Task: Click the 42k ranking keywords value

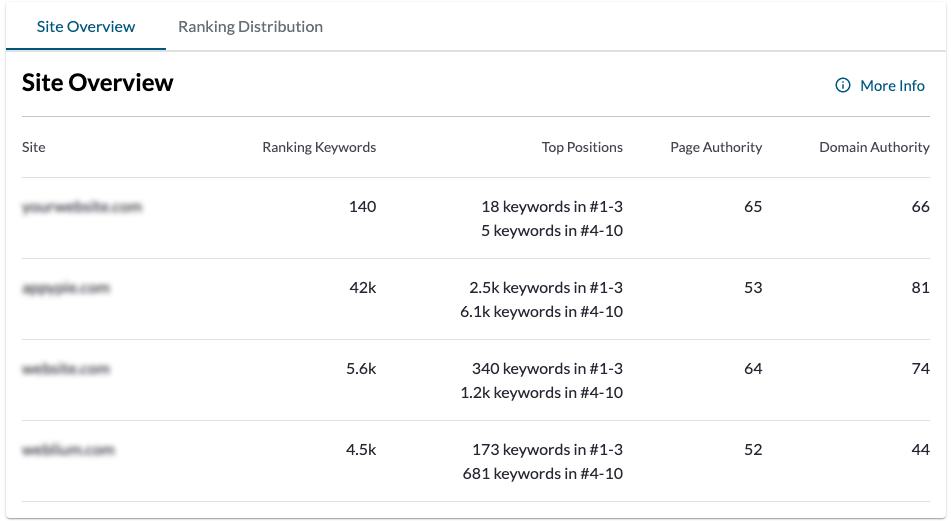Action: click(x=362, y=288)
